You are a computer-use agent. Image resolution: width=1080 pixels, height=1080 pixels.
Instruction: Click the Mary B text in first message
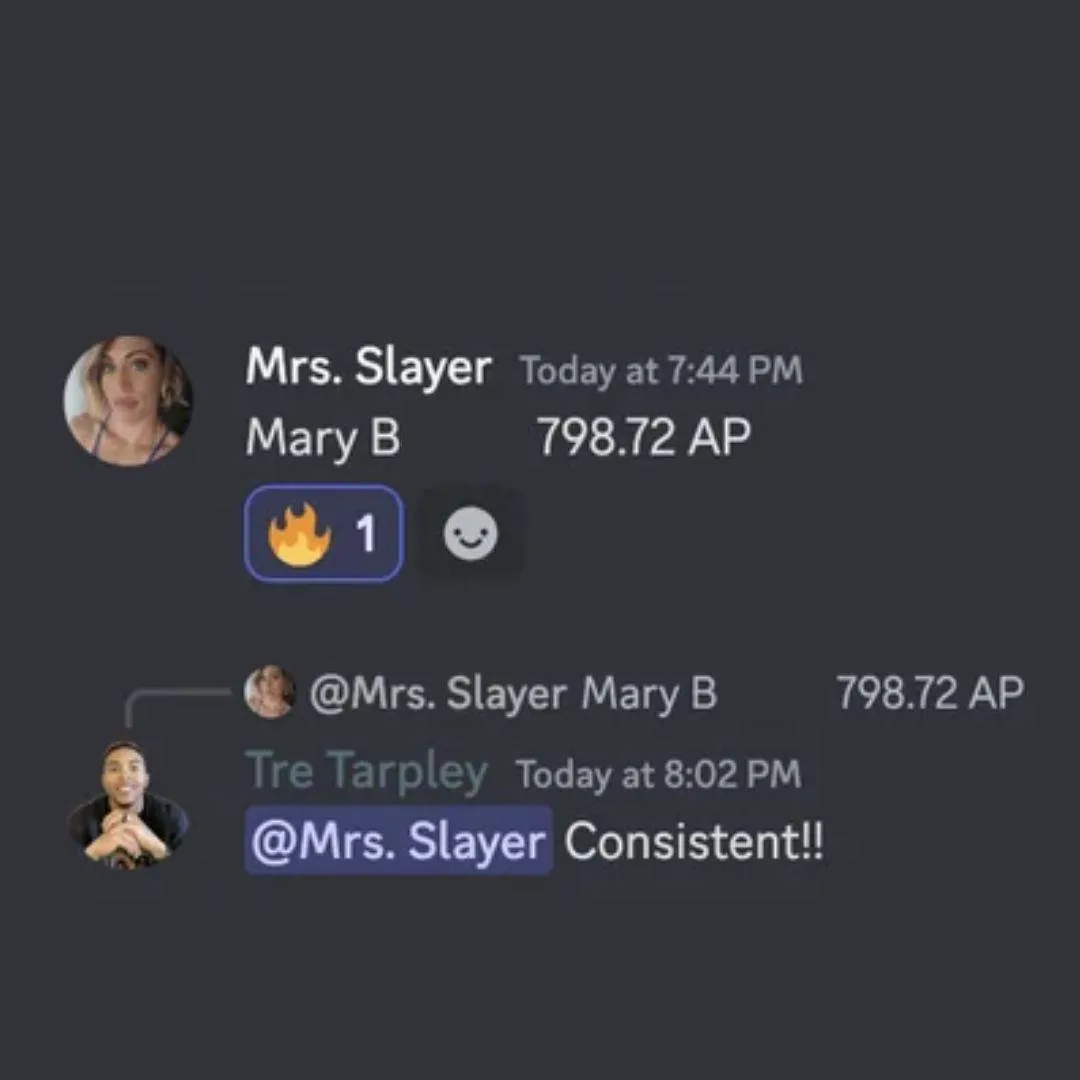322,438
